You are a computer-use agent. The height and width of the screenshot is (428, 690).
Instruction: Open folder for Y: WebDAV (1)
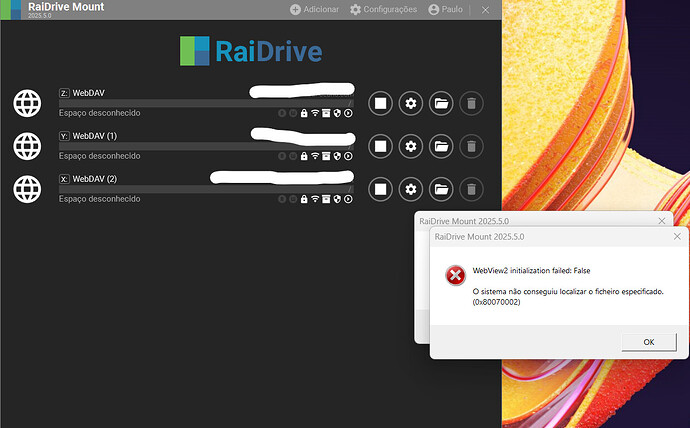(441, 146)
